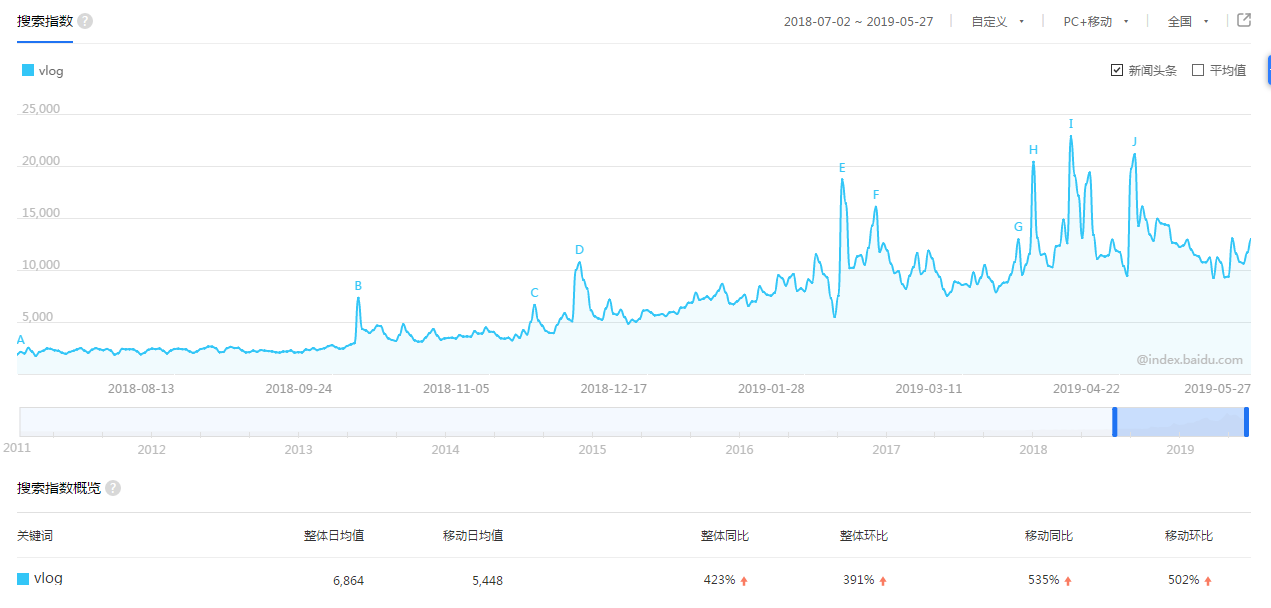Enable the 平均值 checkbox
This screenshot has height=608, width=1271.
coord(1198,70)
